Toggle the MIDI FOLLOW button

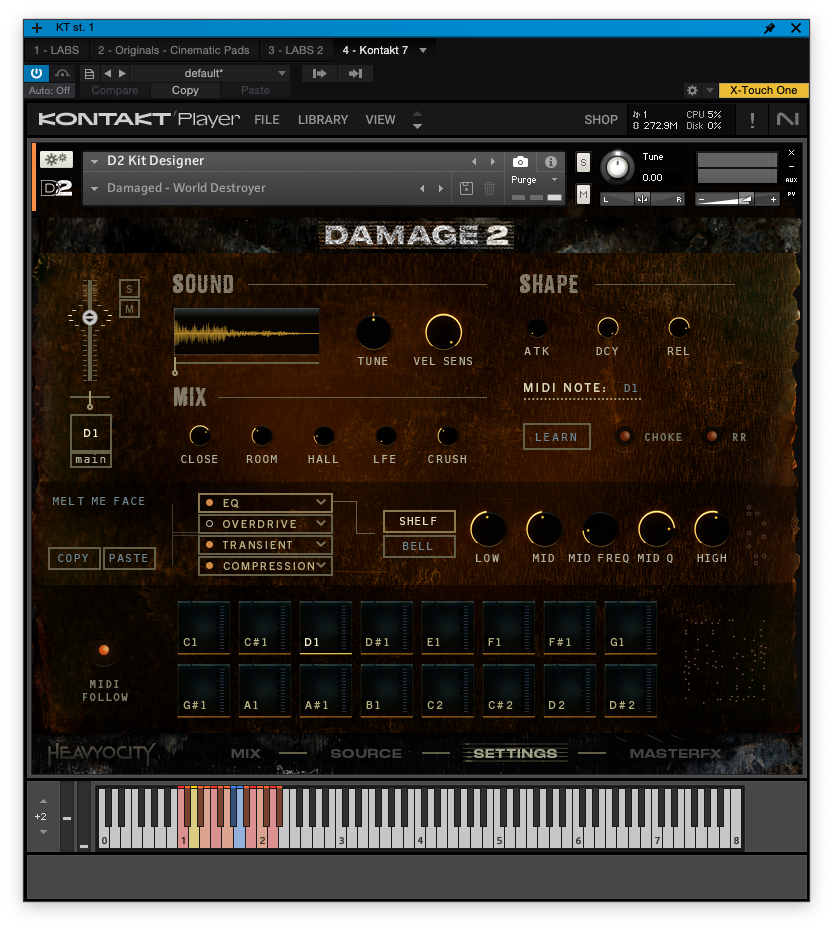[x=104, y=650]
